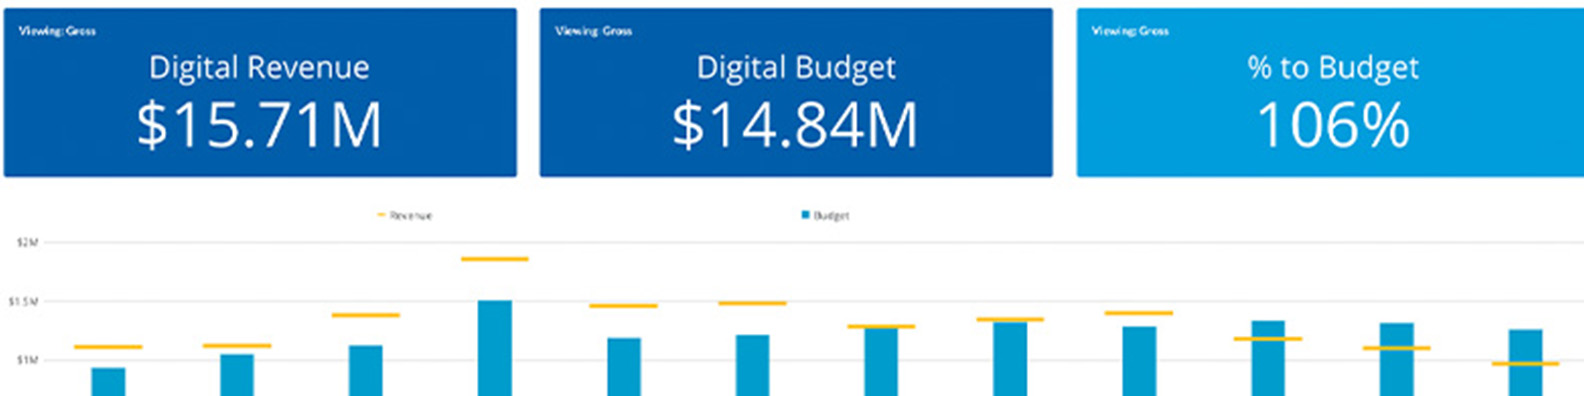Click the Digital Revenue card title
The width and height of the screenshot is (1584, 396).
coord(259,68)
